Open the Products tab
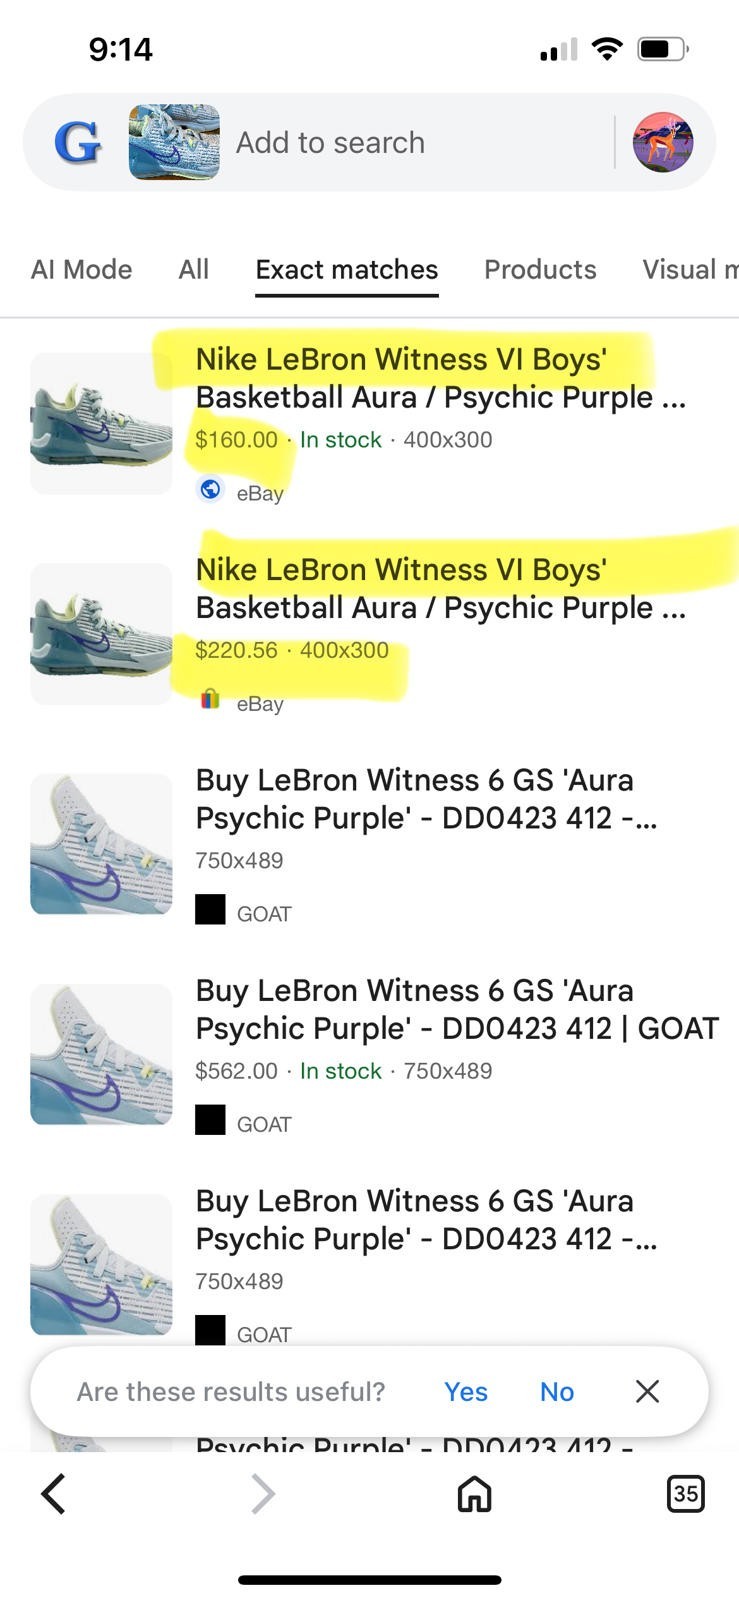Image resolution: width=739 pixels, height=1600 pixels. coord(540,269)
